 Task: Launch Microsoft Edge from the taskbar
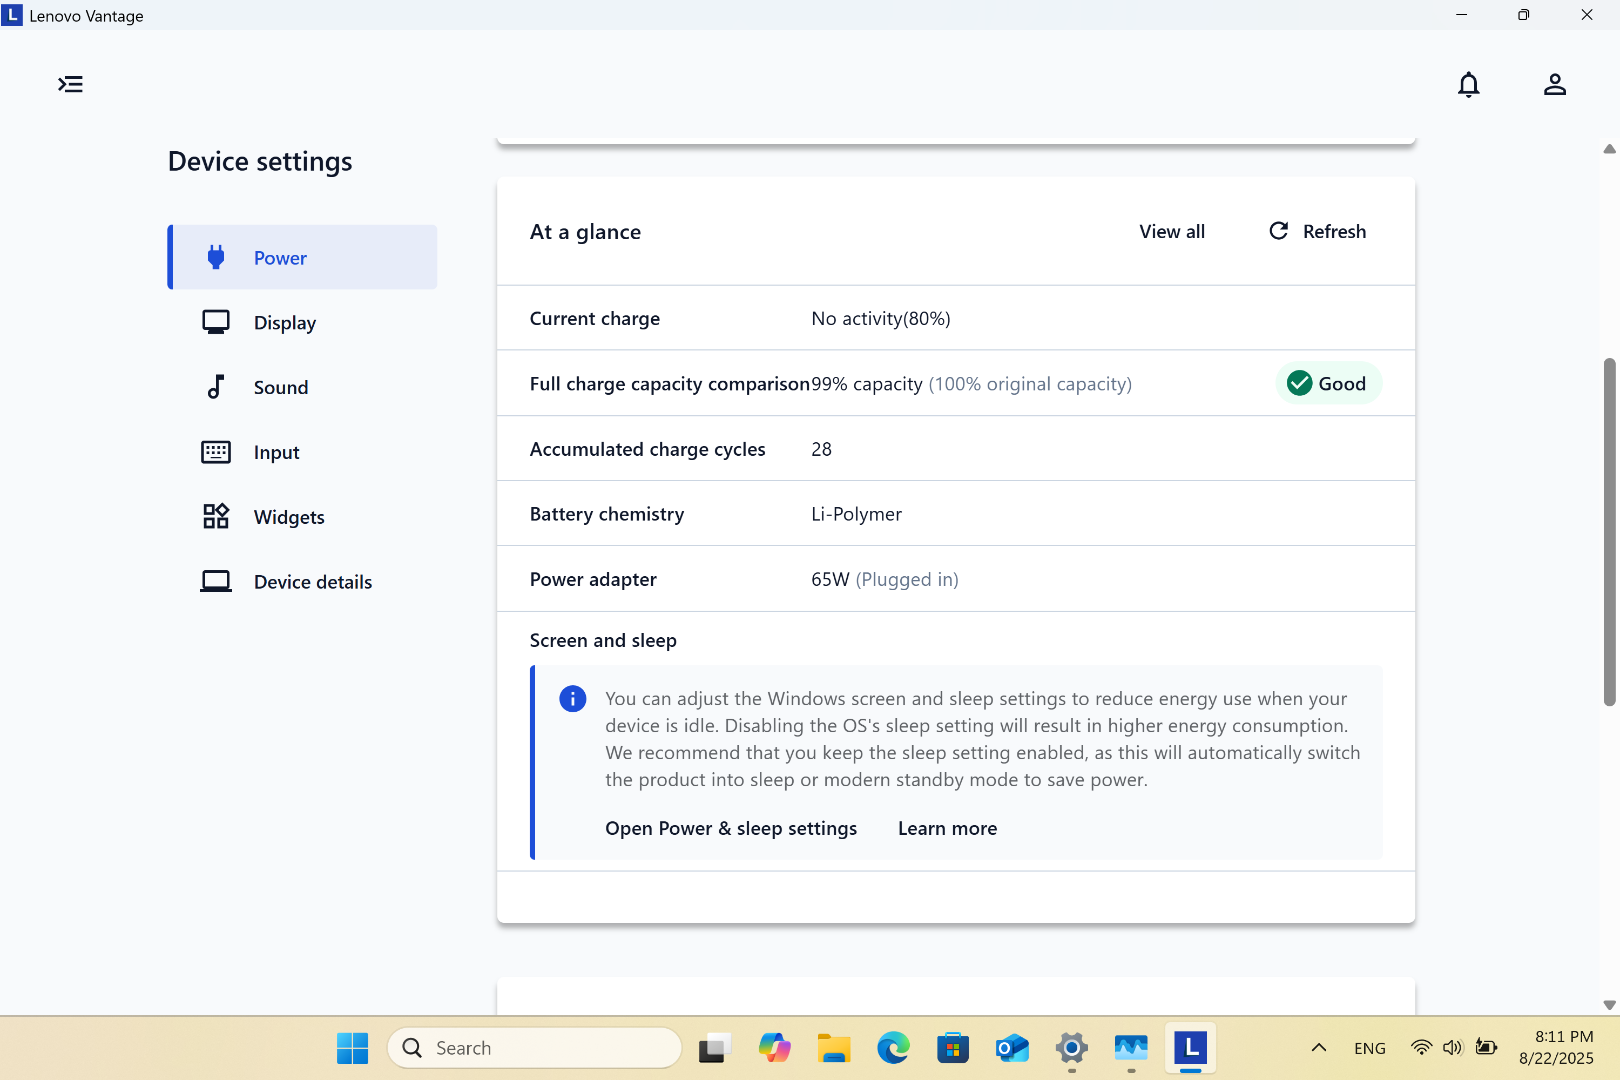coord(893,1048)
